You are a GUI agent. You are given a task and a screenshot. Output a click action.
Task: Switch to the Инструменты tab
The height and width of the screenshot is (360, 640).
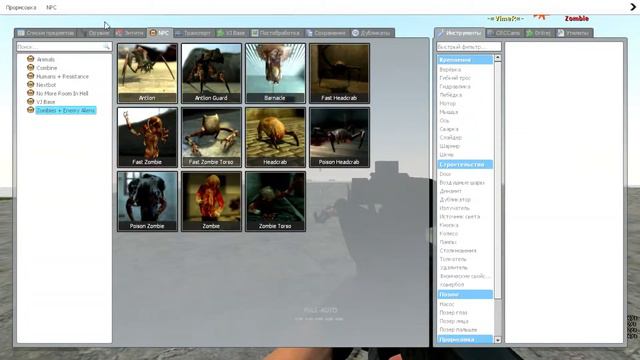[459, 33]
